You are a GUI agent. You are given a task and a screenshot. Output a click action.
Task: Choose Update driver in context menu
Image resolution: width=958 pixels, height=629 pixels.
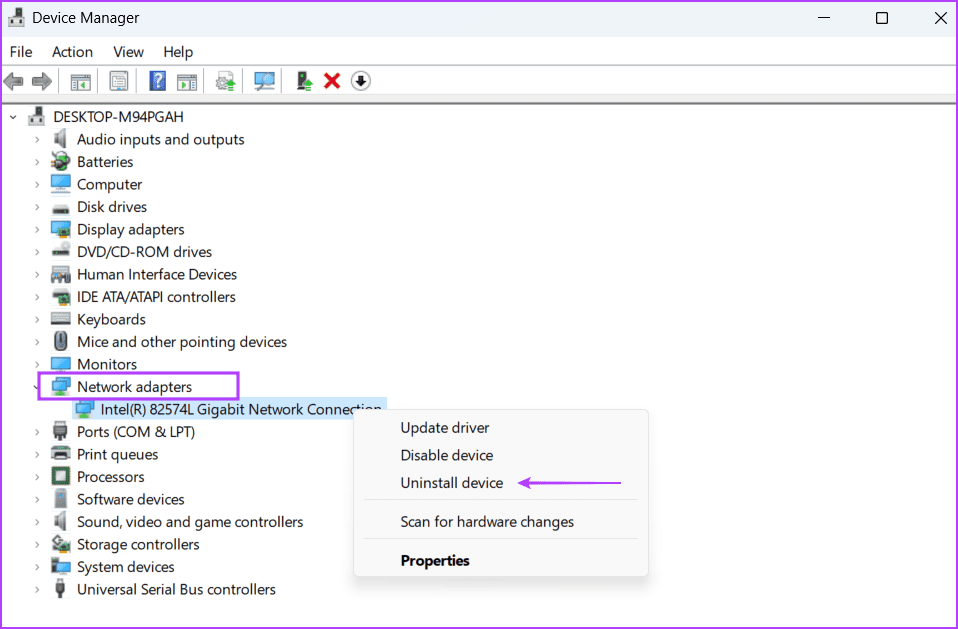tap(445, 427)
